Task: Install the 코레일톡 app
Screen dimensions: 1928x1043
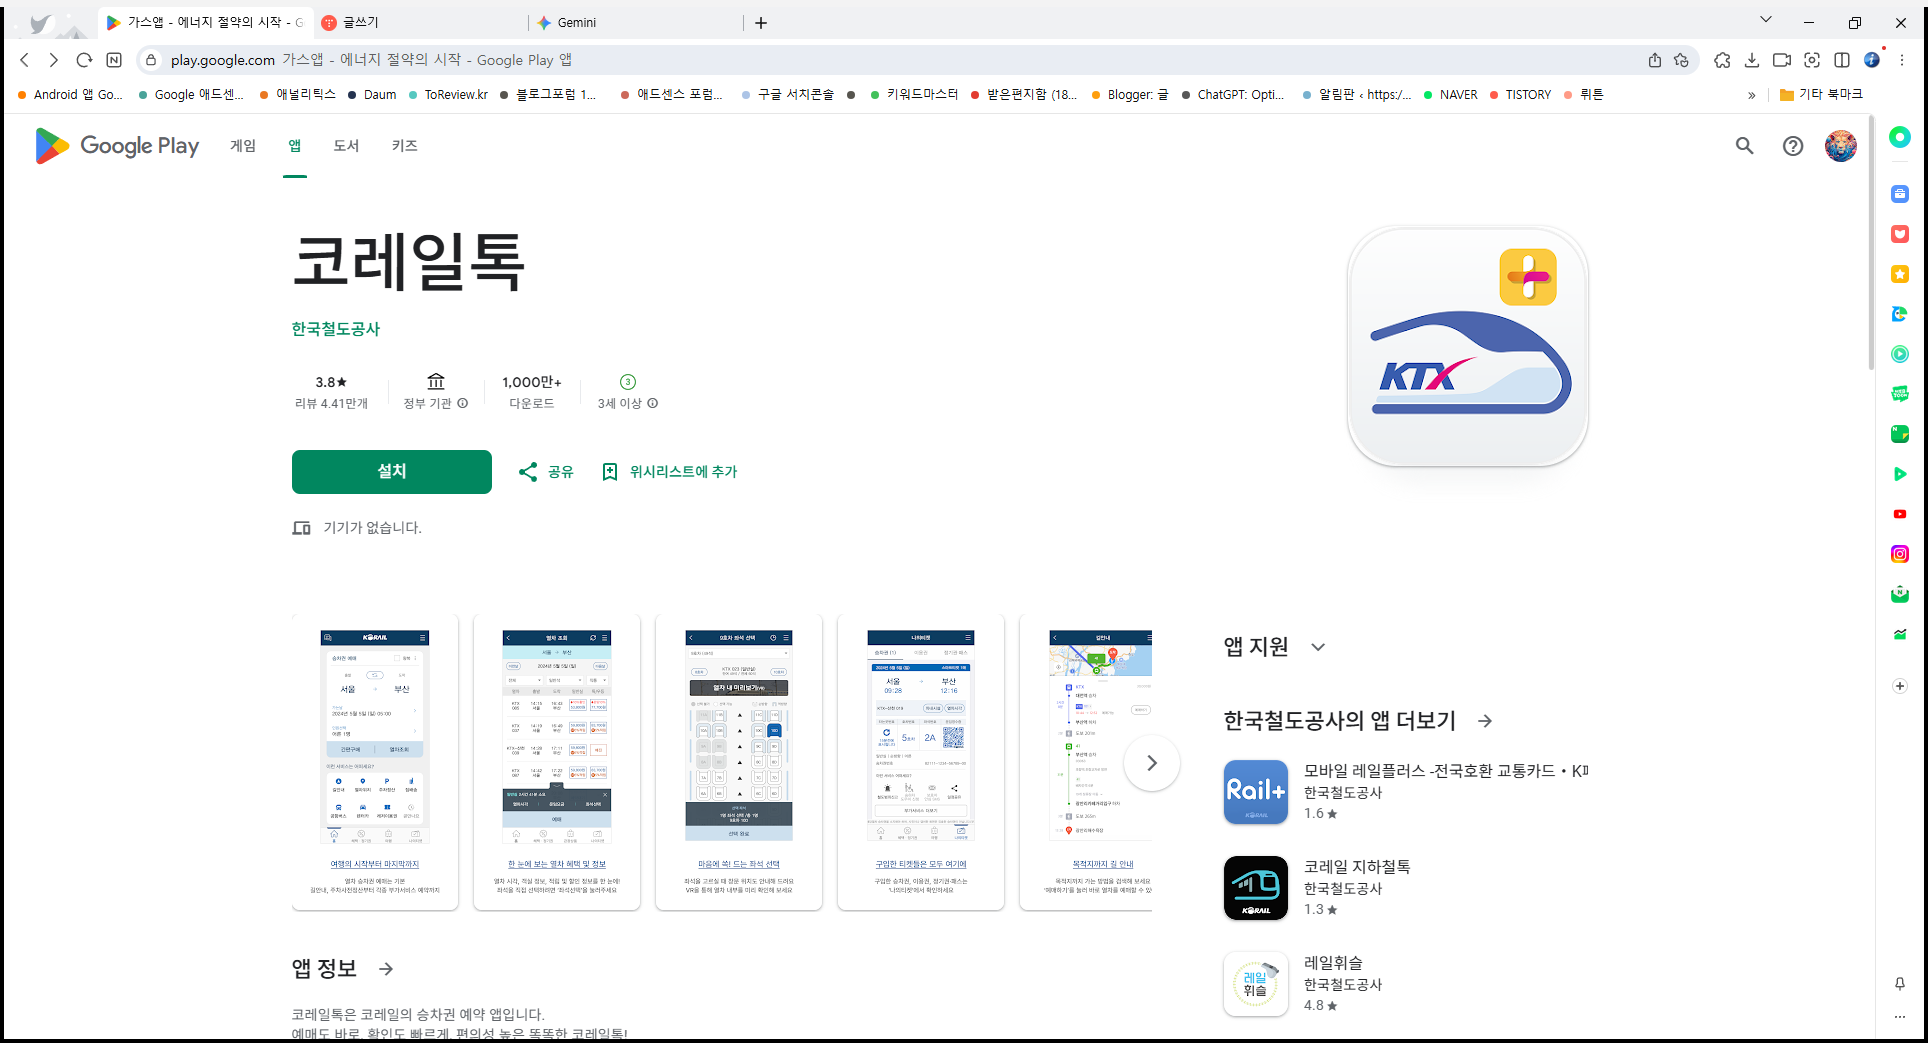Action: 391,471
